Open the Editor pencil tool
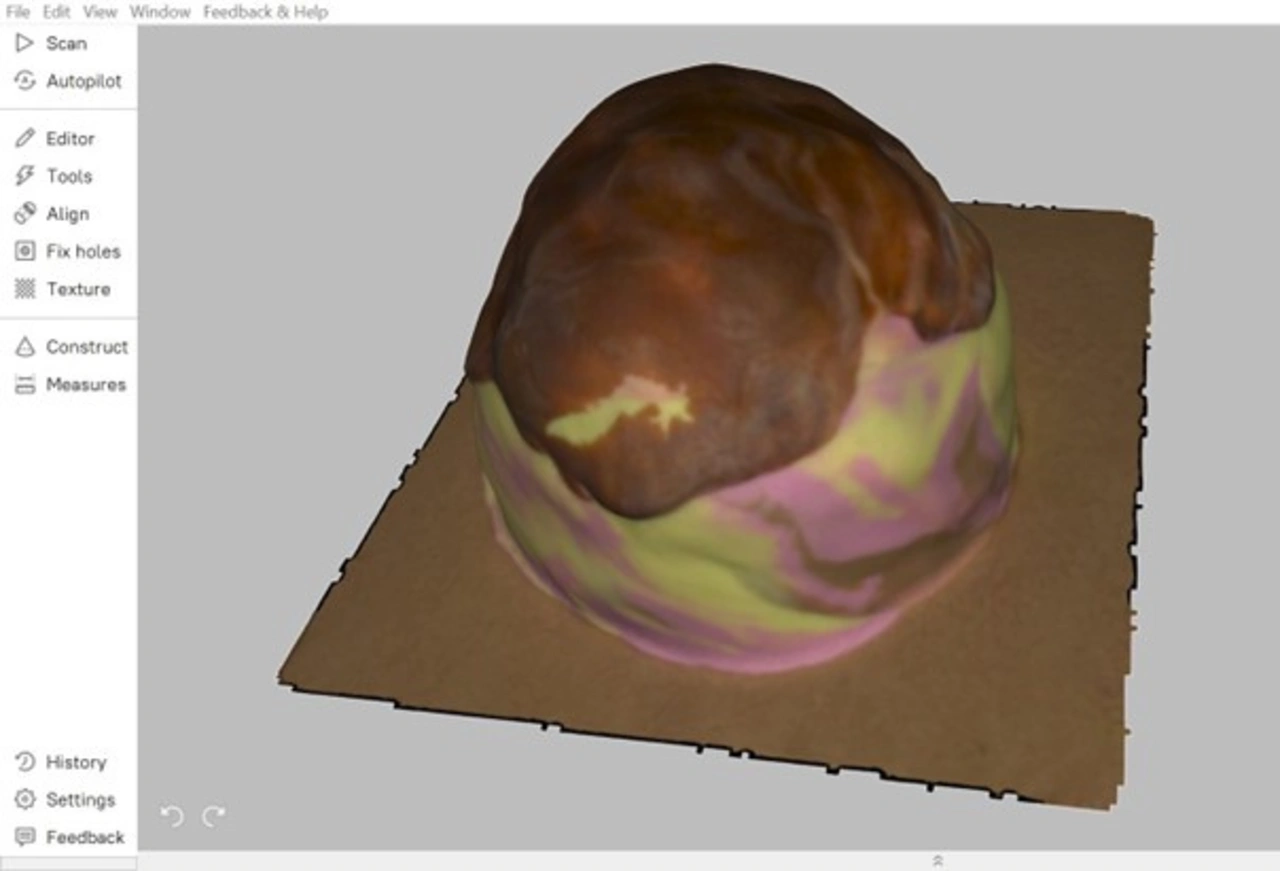Image resolution: width=1280 pixels, height=871 pixels. (x=25, y=138)
